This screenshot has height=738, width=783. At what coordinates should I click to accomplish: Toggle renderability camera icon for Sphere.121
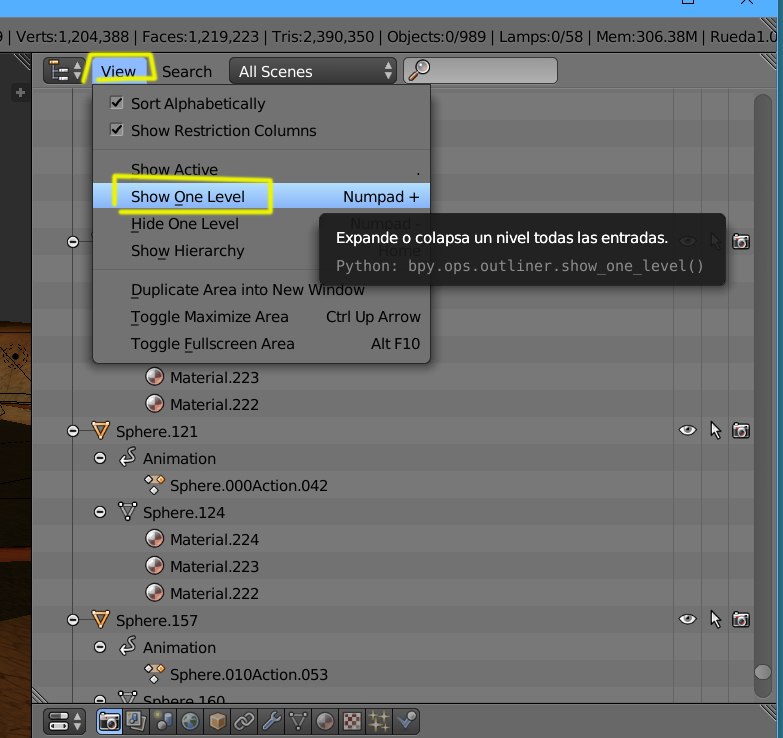[741, 430]
